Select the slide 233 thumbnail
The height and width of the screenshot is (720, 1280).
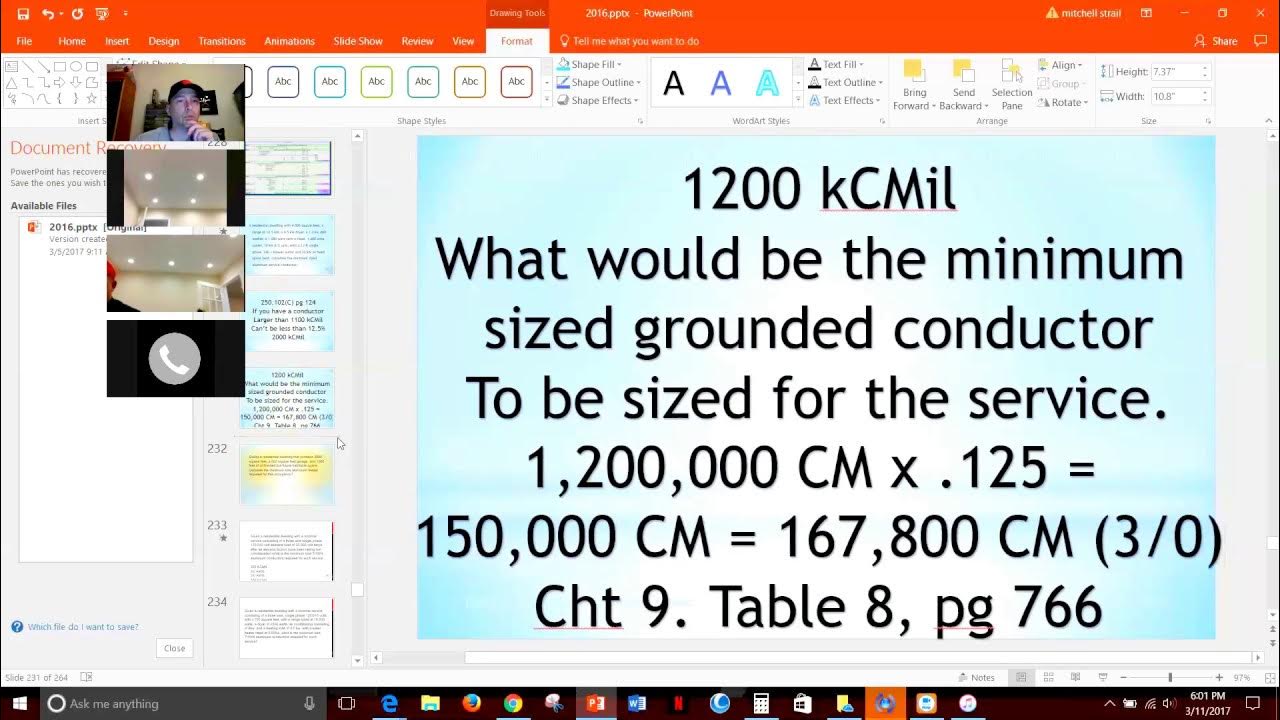287,550
